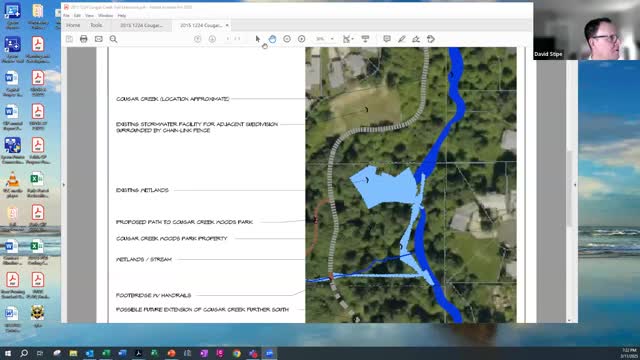
Task: Activate the Hand pan tool
Action: tap(272, 39)
